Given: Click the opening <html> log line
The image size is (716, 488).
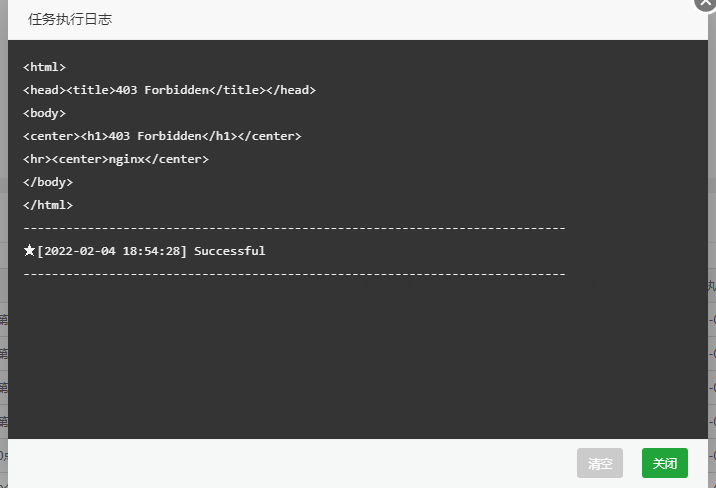Looking at the screenshot, I should point(44,67).
